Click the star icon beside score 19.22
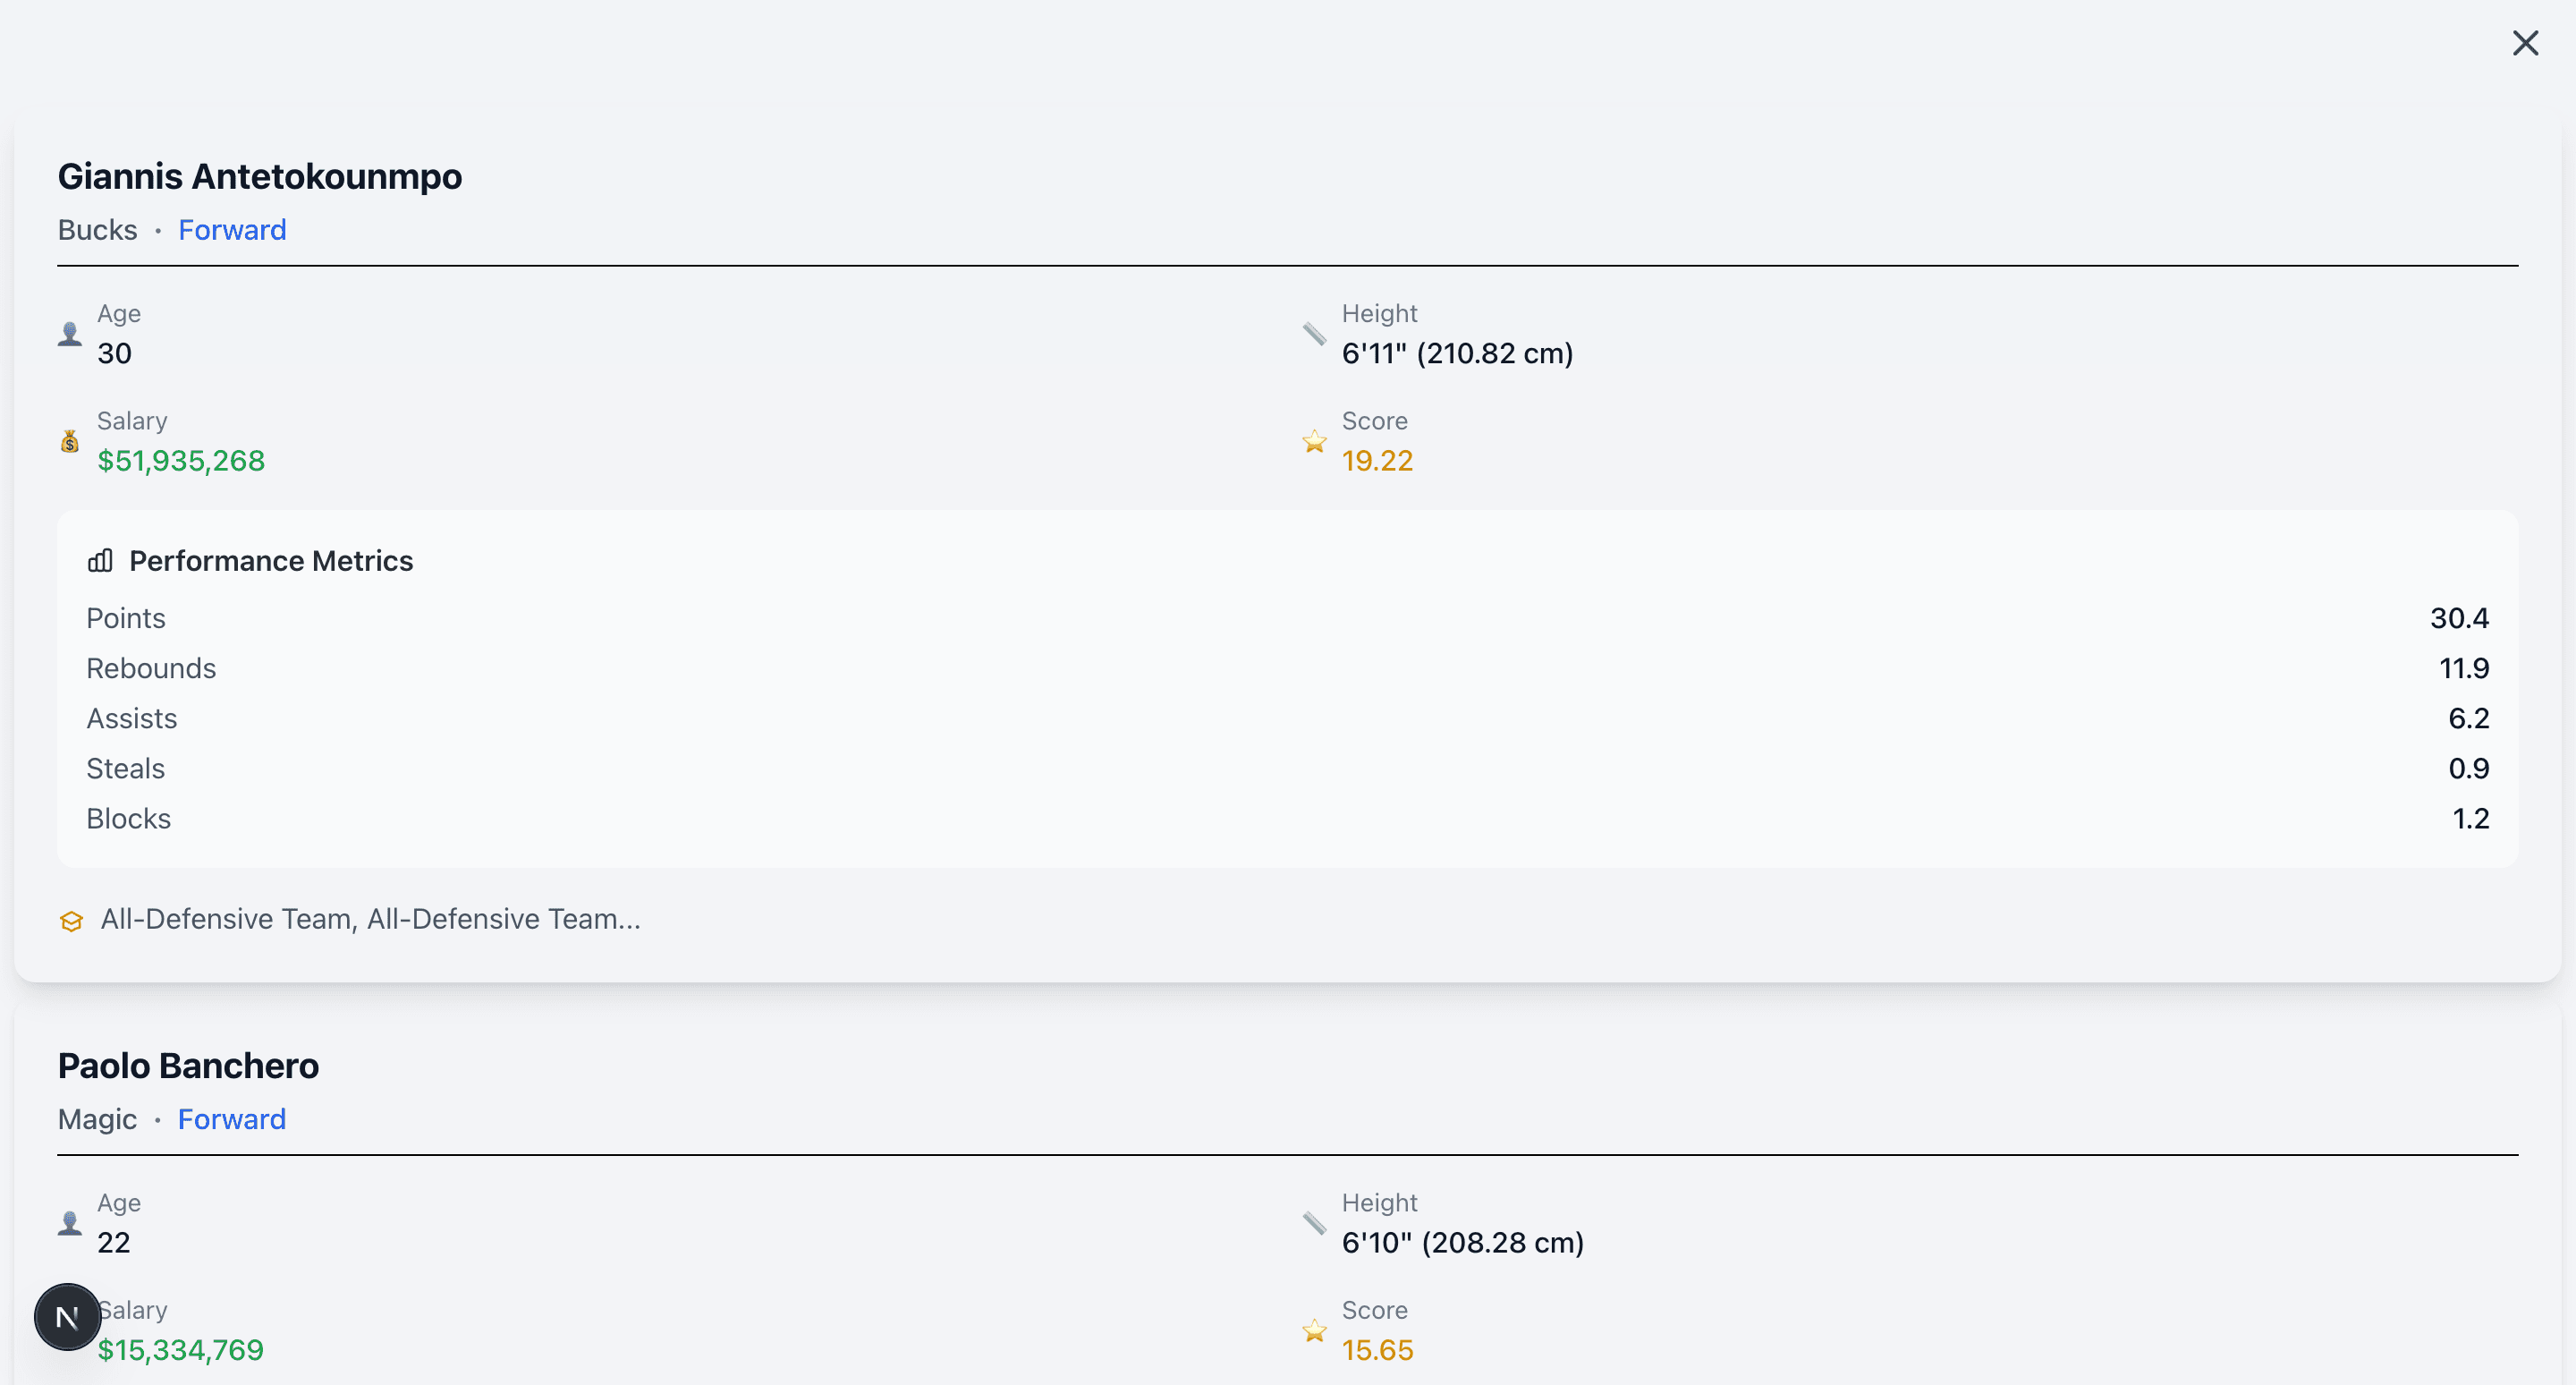 tap(1314, 441)
